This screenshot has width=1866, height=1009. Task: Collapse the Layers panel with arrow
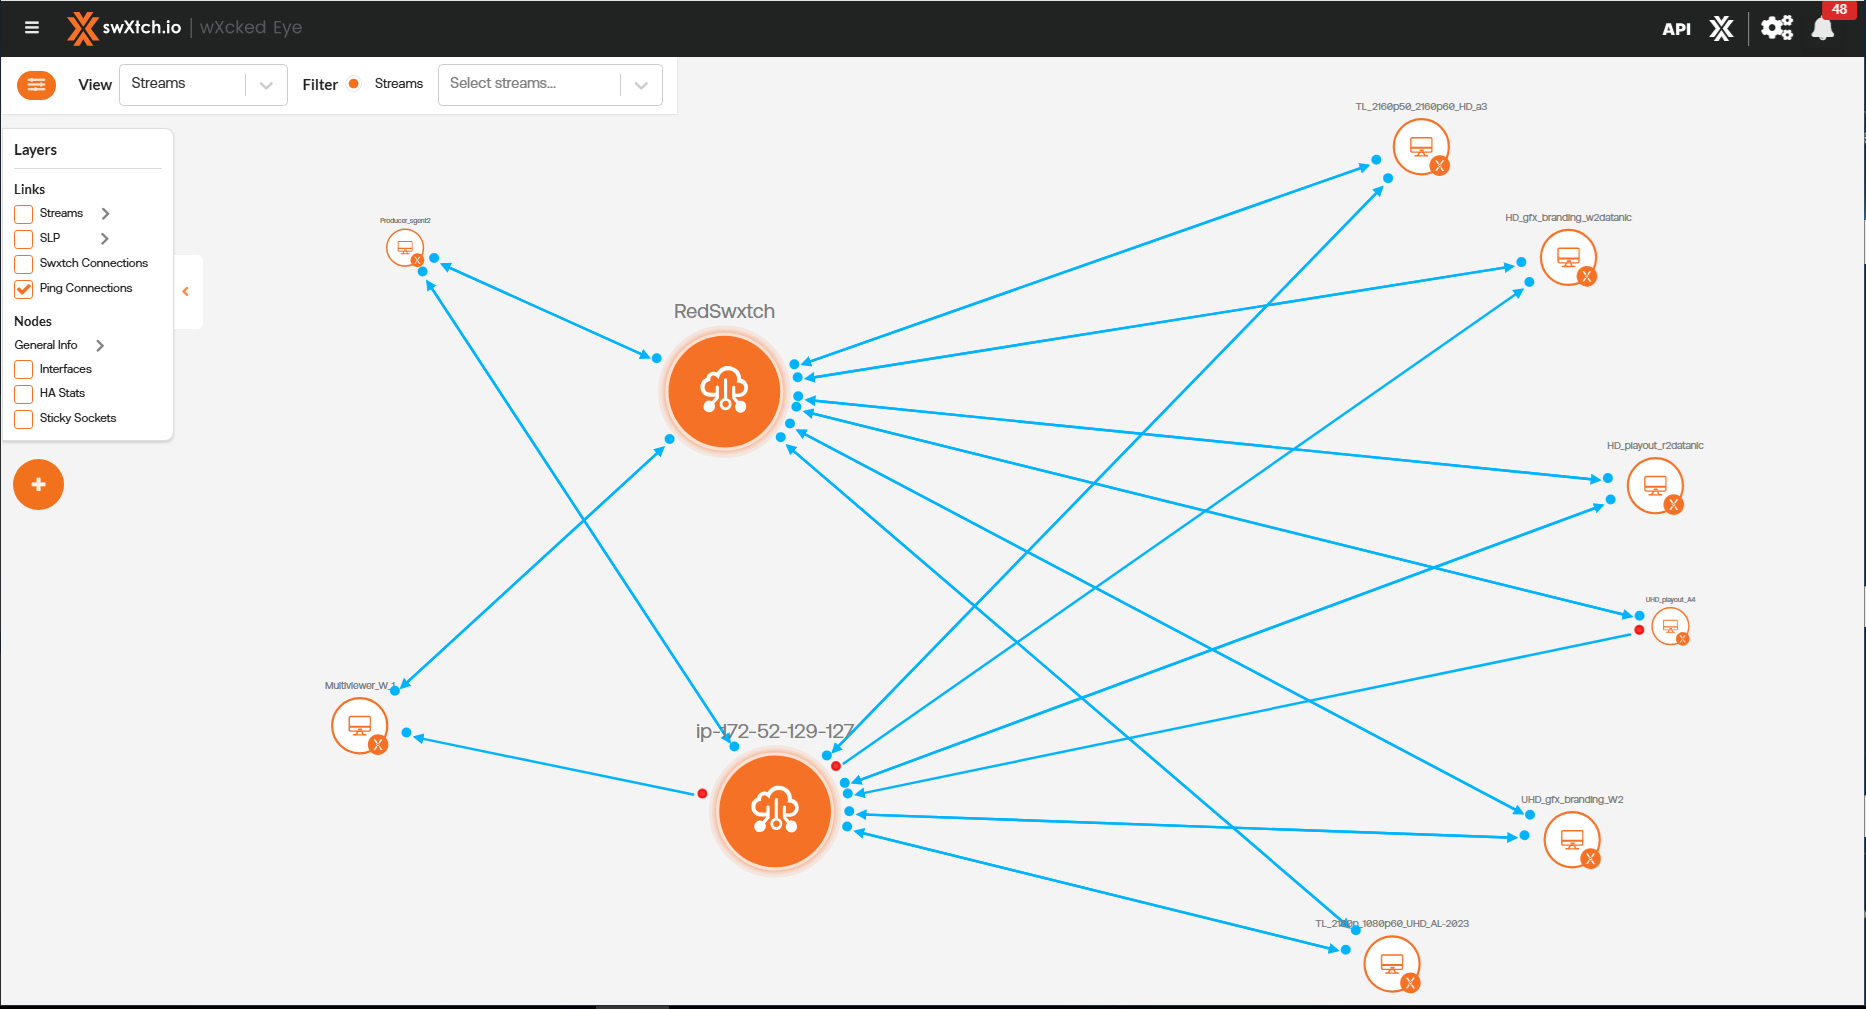click(186, 292)
